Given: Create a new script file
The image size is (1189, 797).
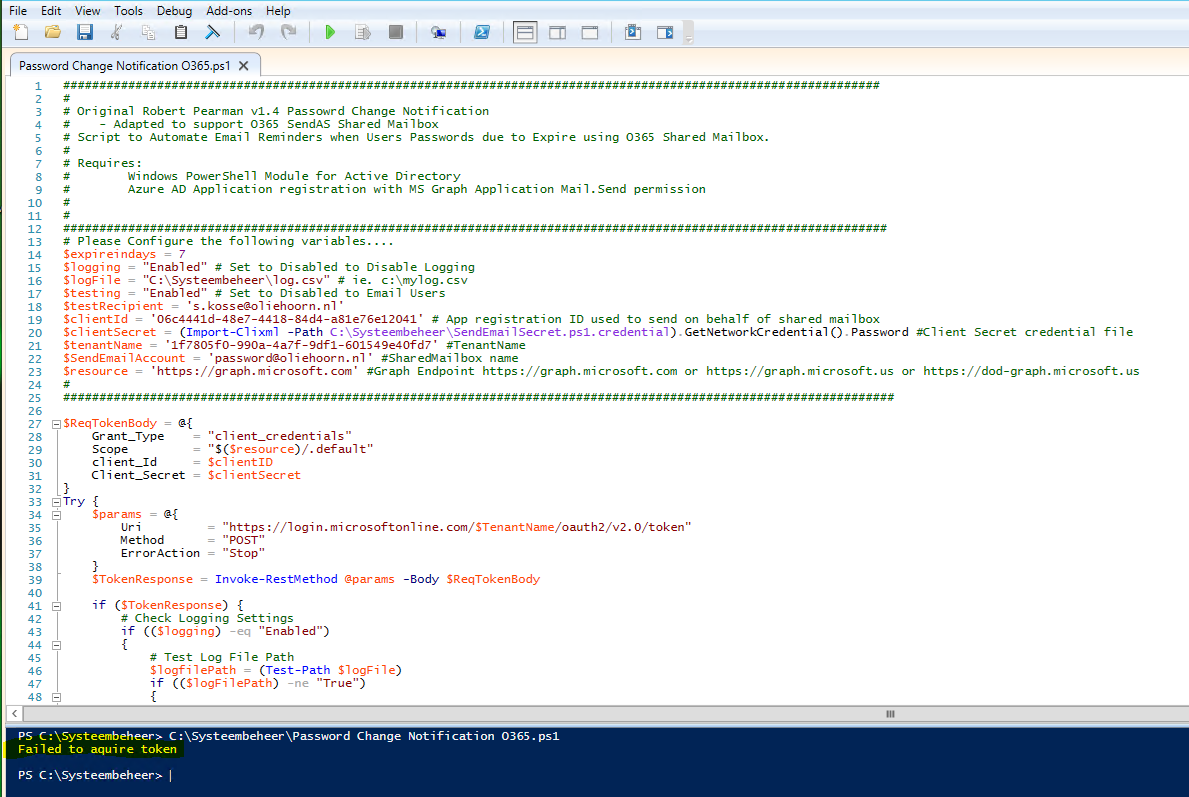Looking at the screenshot, I should 21,32.
